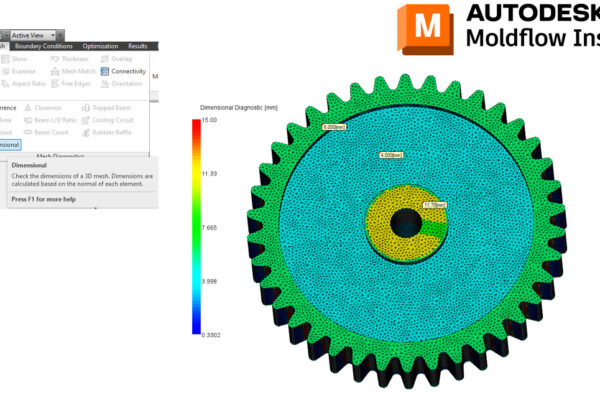Select the Beam L/D Ratio diagnostic
This screenshot has width=600, height=400.
(50, 120)
